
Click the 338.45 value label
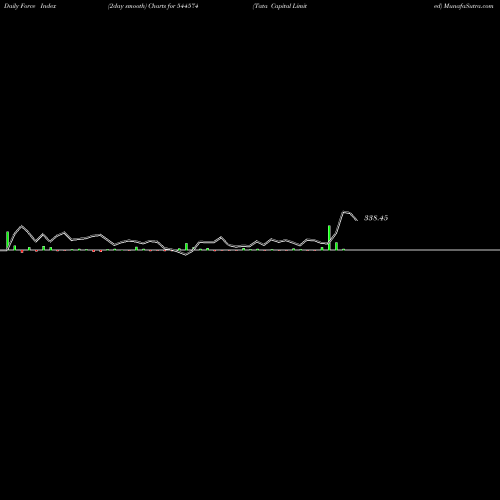[x=376, y=218]
